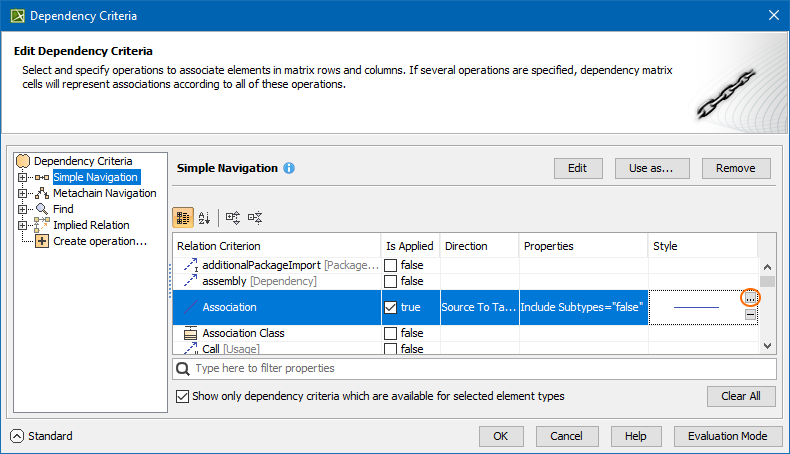
Task: Click the alphabetical sort toolbar icon
Action: point(205,217)
